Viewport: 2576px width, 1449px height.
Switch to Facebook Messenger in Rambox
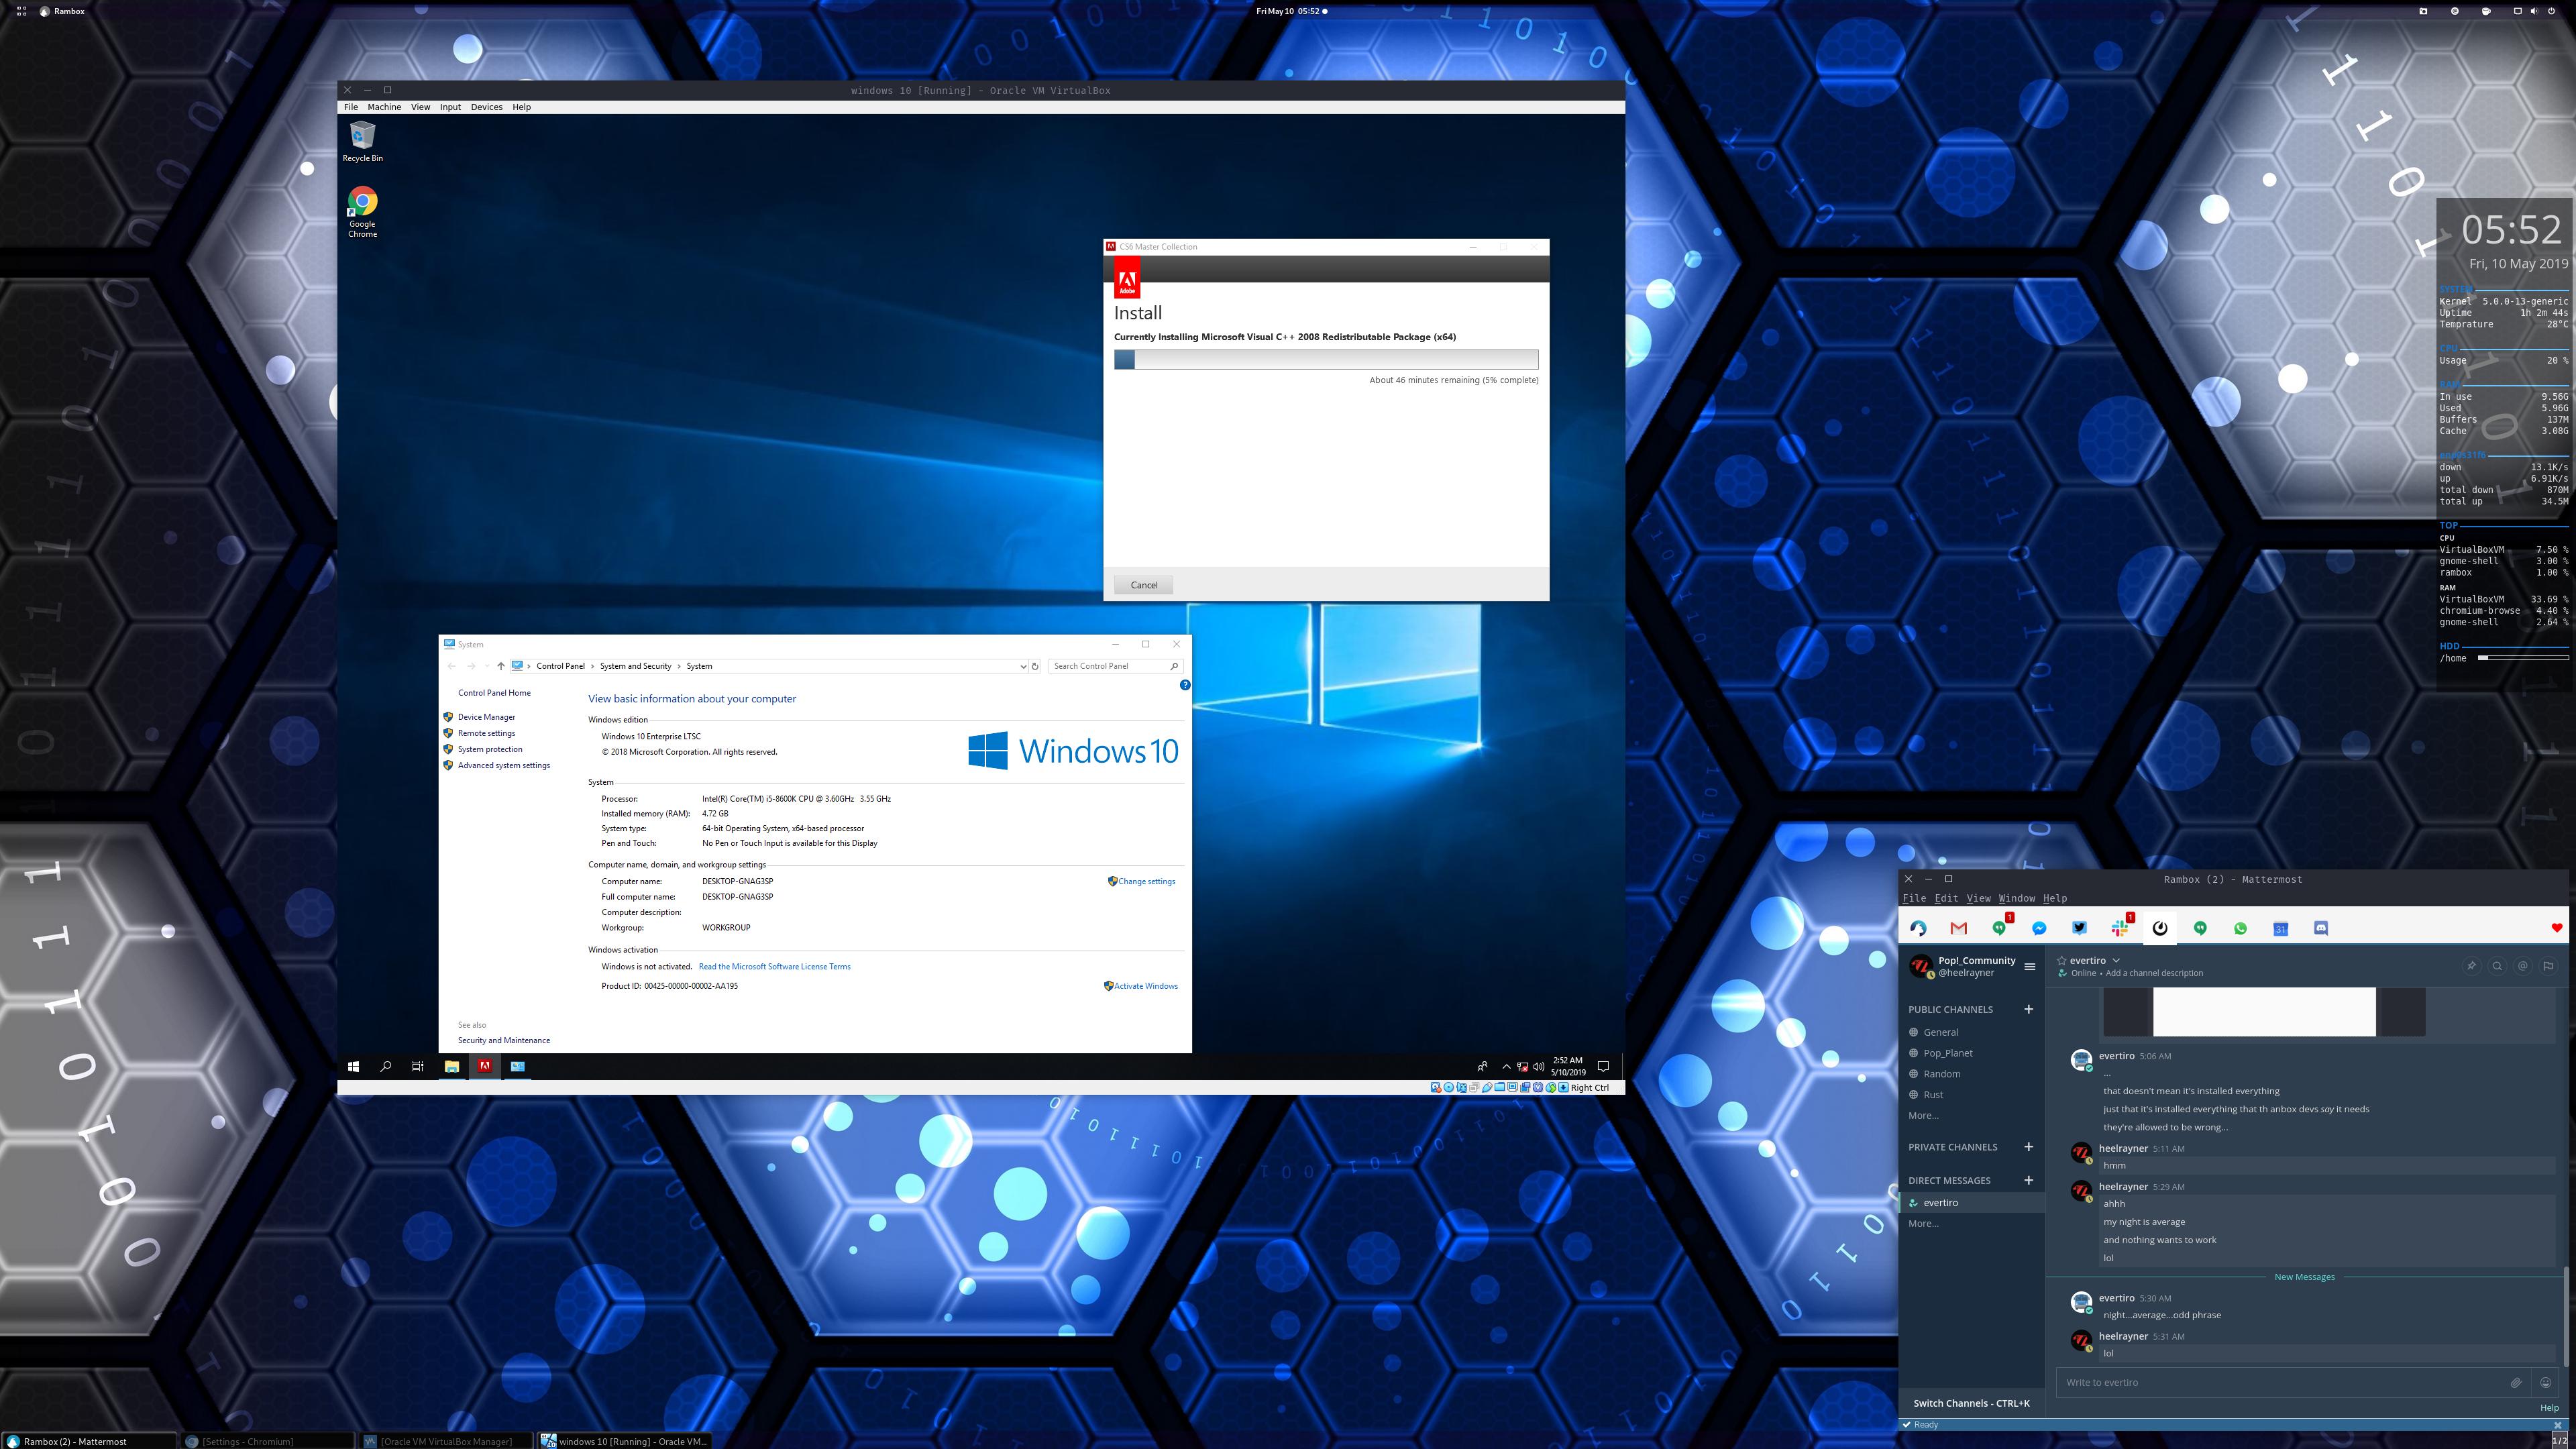2039,928
